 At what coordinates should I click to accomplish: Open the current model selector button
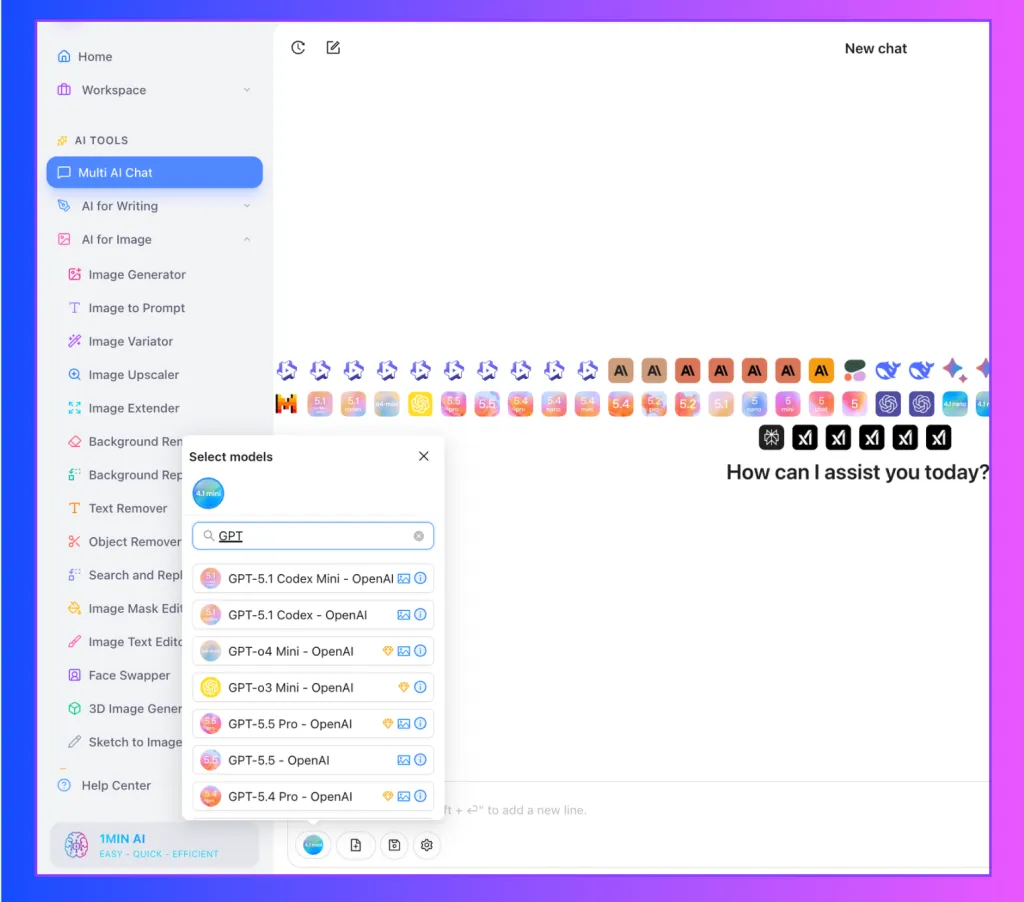click(313, 845)
